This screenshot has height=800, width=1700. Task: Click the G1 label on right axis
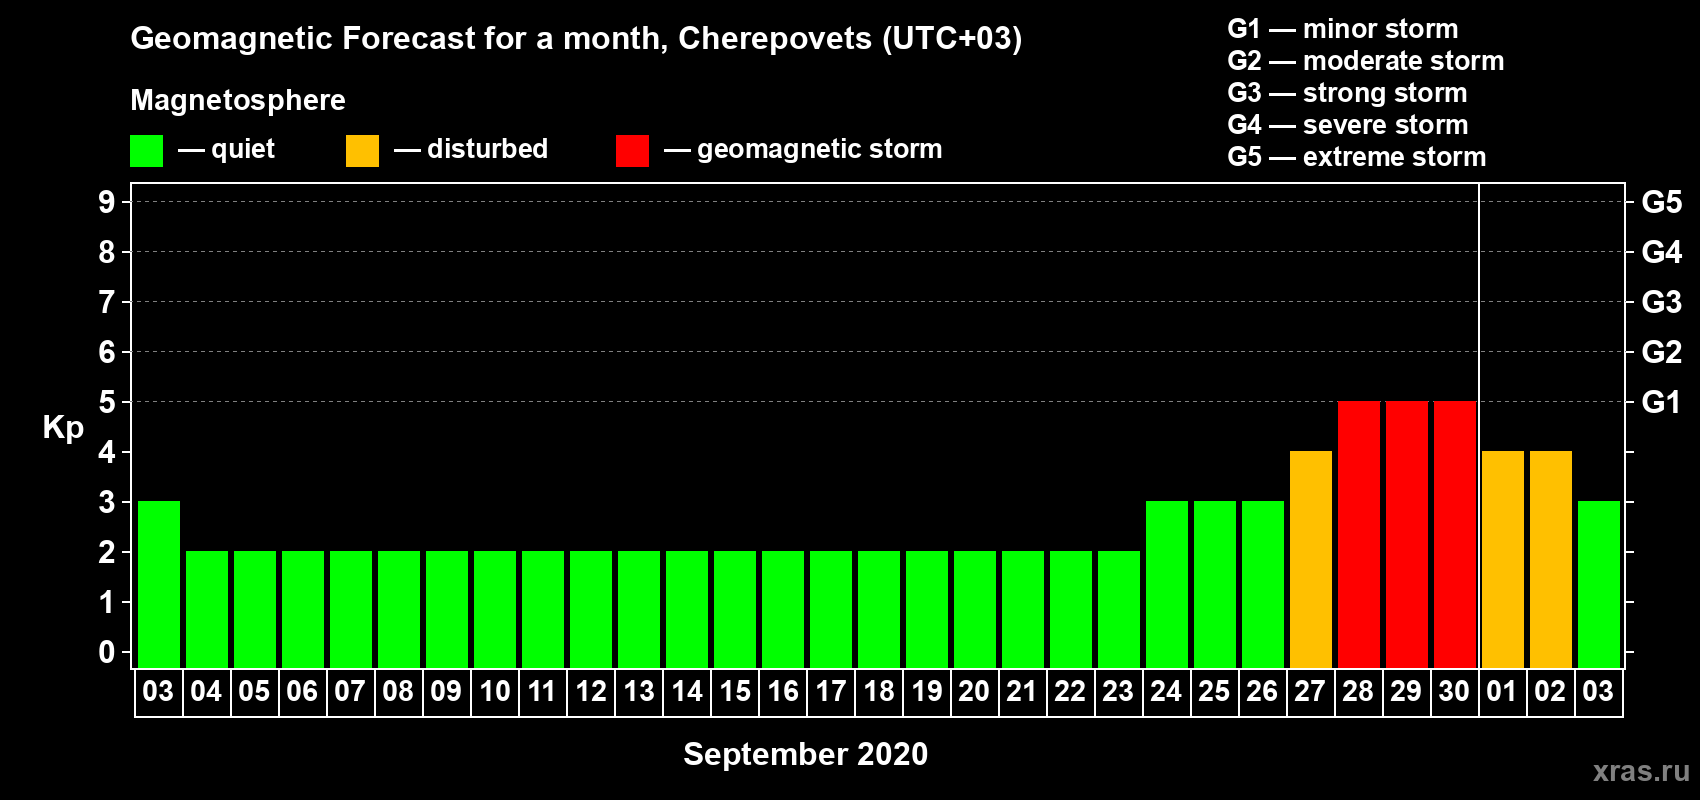pos(1662,403)
